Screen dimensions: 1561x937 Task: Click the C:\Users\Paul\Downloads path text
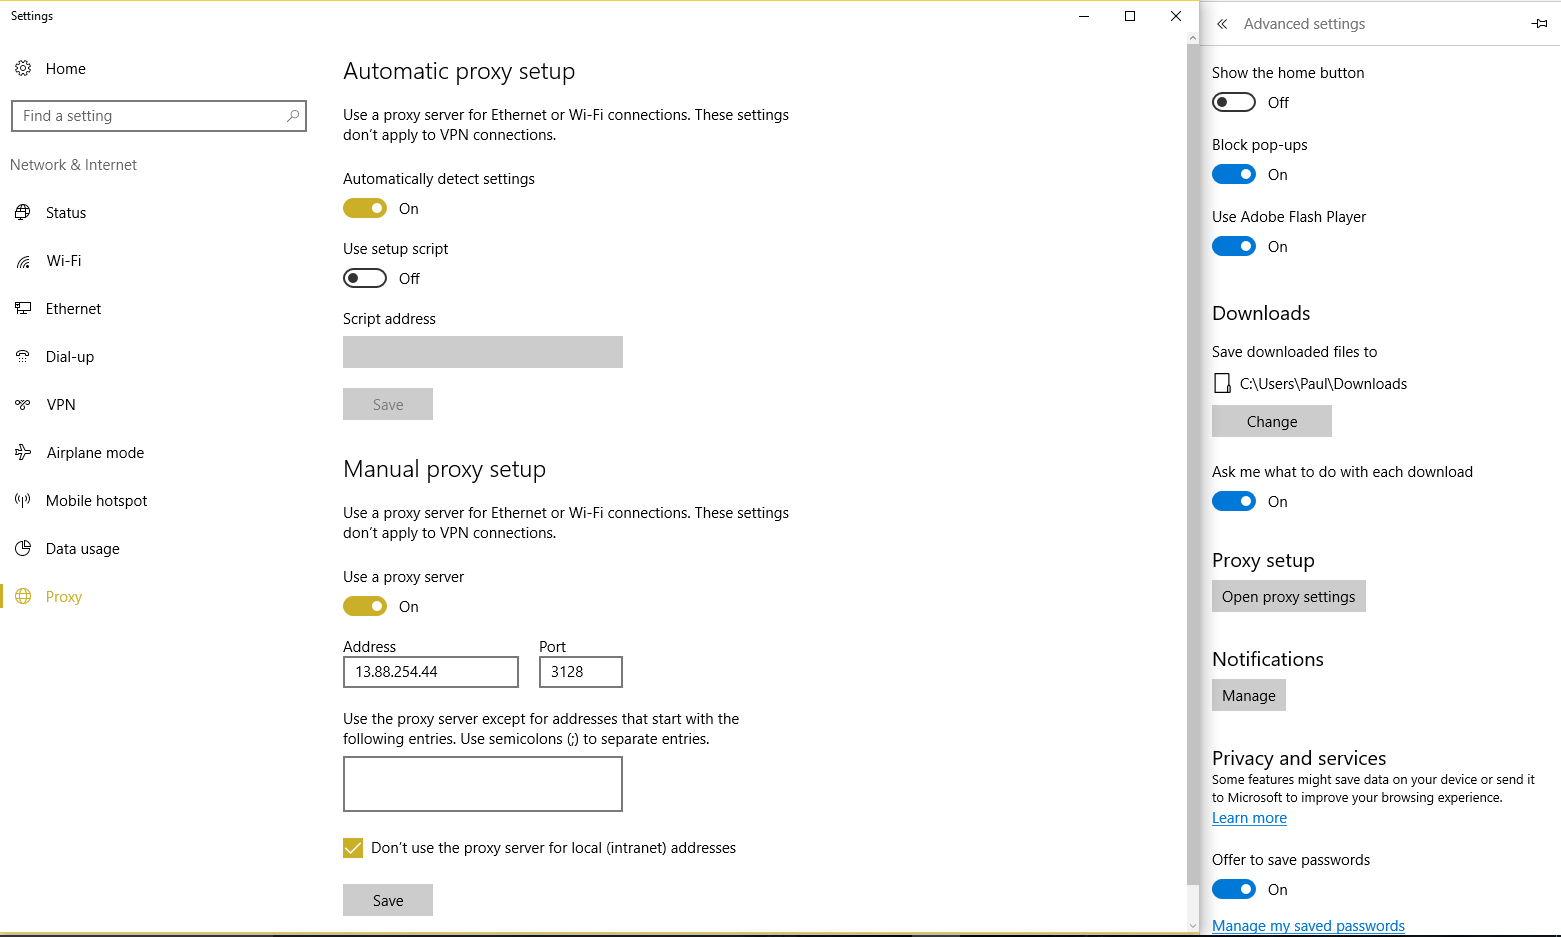pos(1323,383)
